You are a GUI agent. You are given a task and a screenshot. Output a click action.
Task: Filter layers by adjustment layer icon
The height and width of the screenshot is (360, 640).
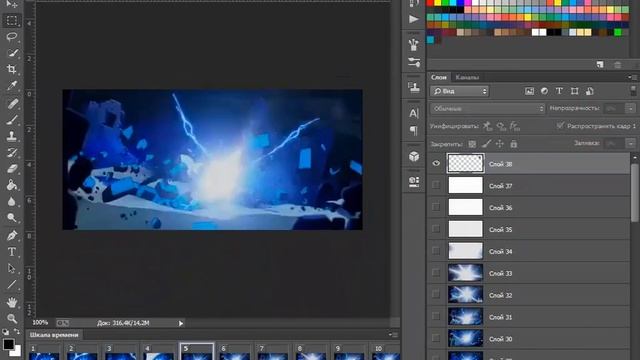coord(544,91)
